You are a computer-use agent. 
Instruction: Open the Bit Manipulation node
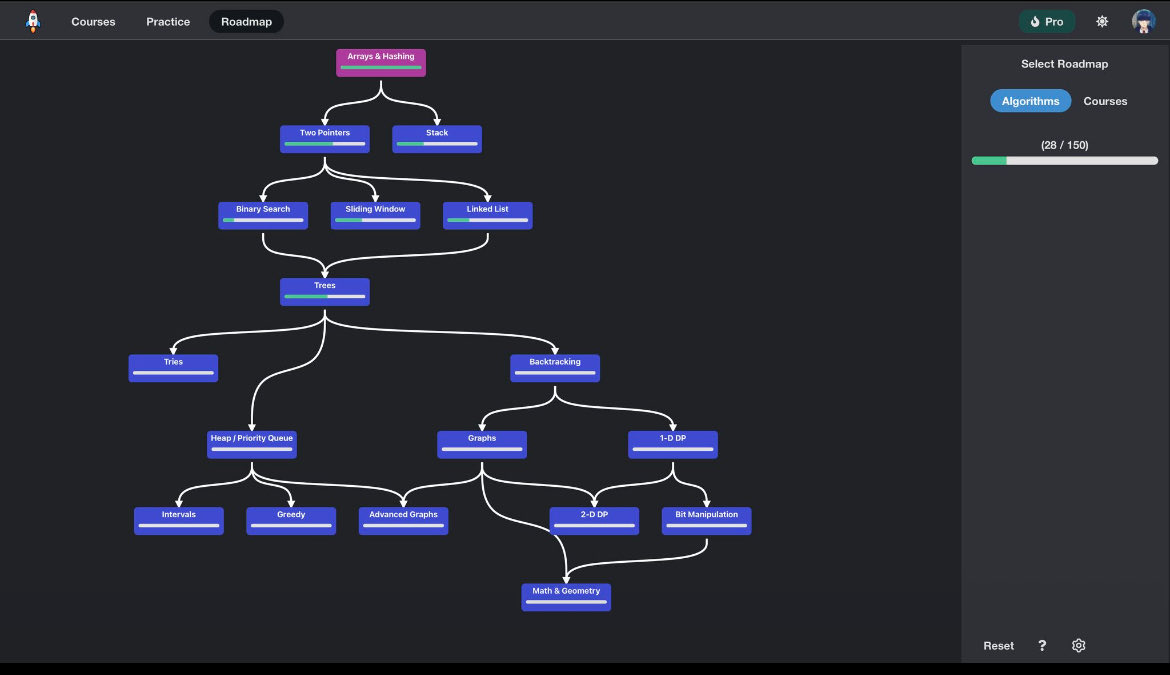tap(707, 521)
